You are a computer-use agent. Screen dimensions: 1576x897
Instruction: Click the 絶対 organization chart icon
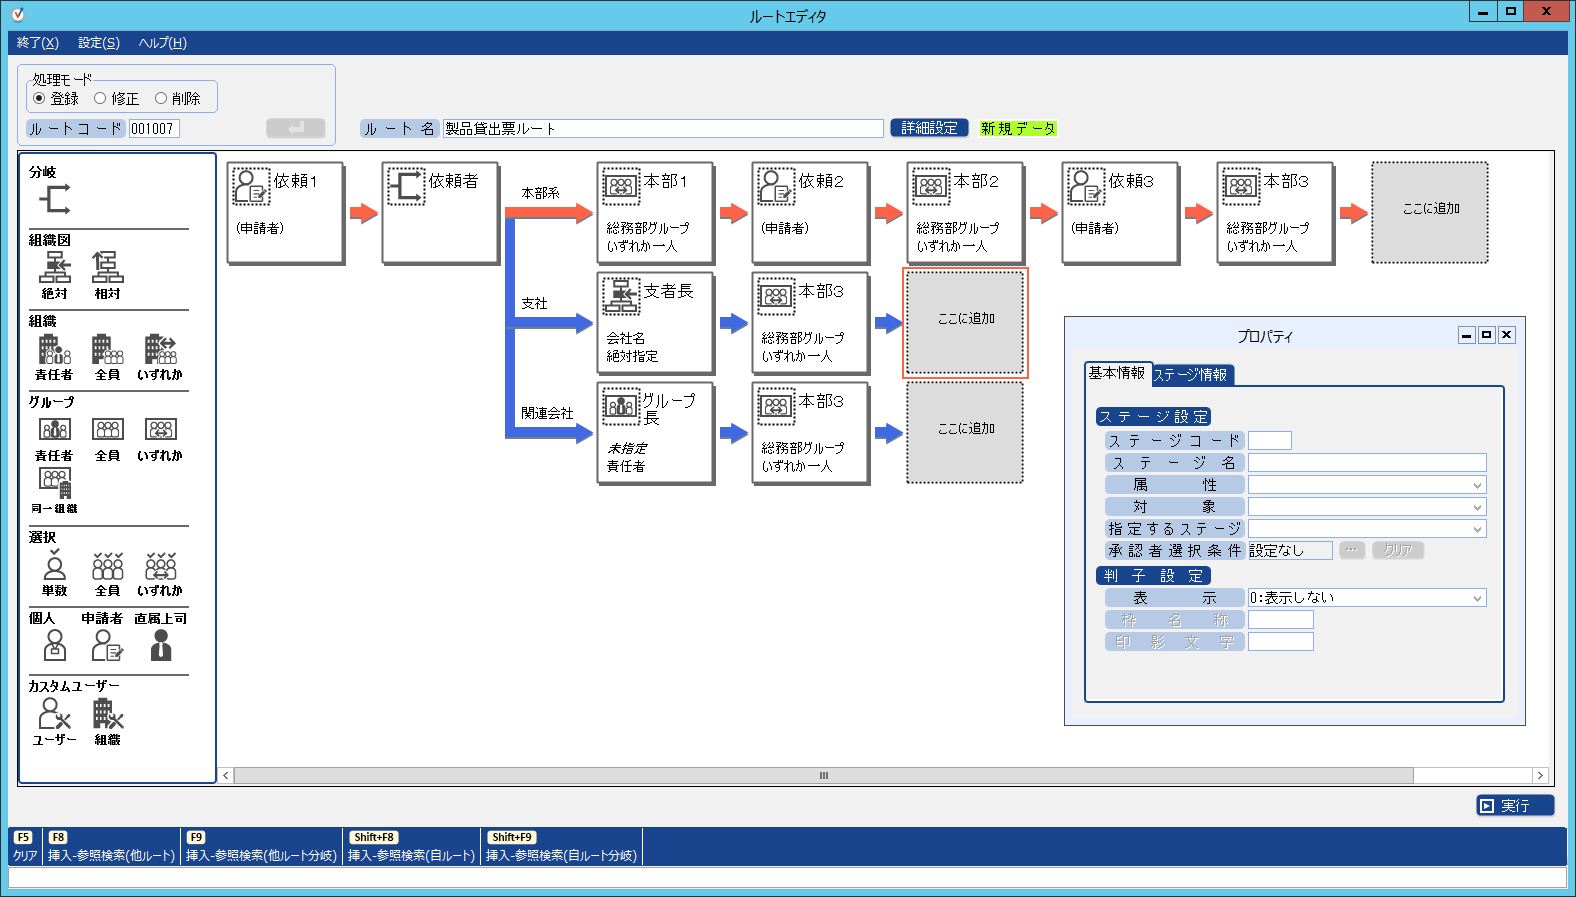coord(55,268)
